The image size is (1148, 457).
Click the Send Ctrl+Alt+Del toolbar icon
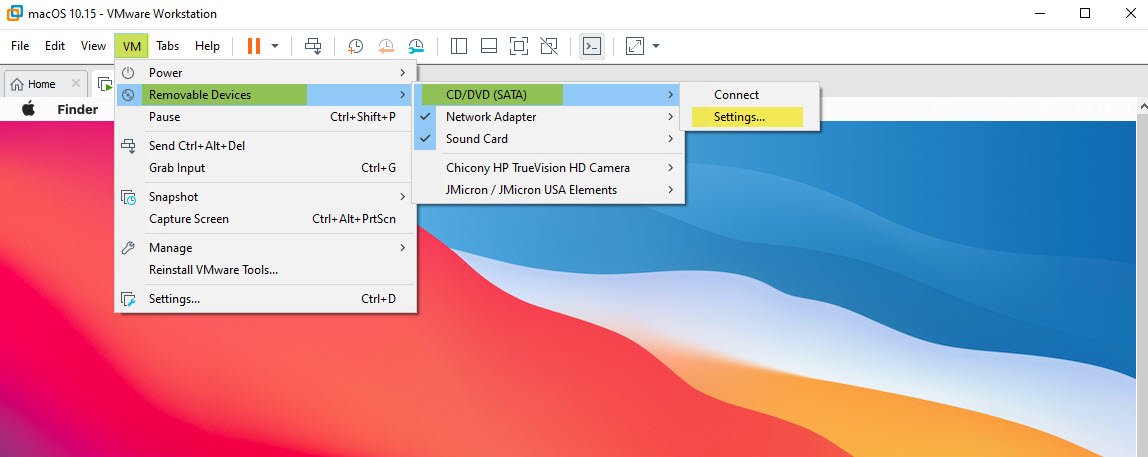[313, 46]
